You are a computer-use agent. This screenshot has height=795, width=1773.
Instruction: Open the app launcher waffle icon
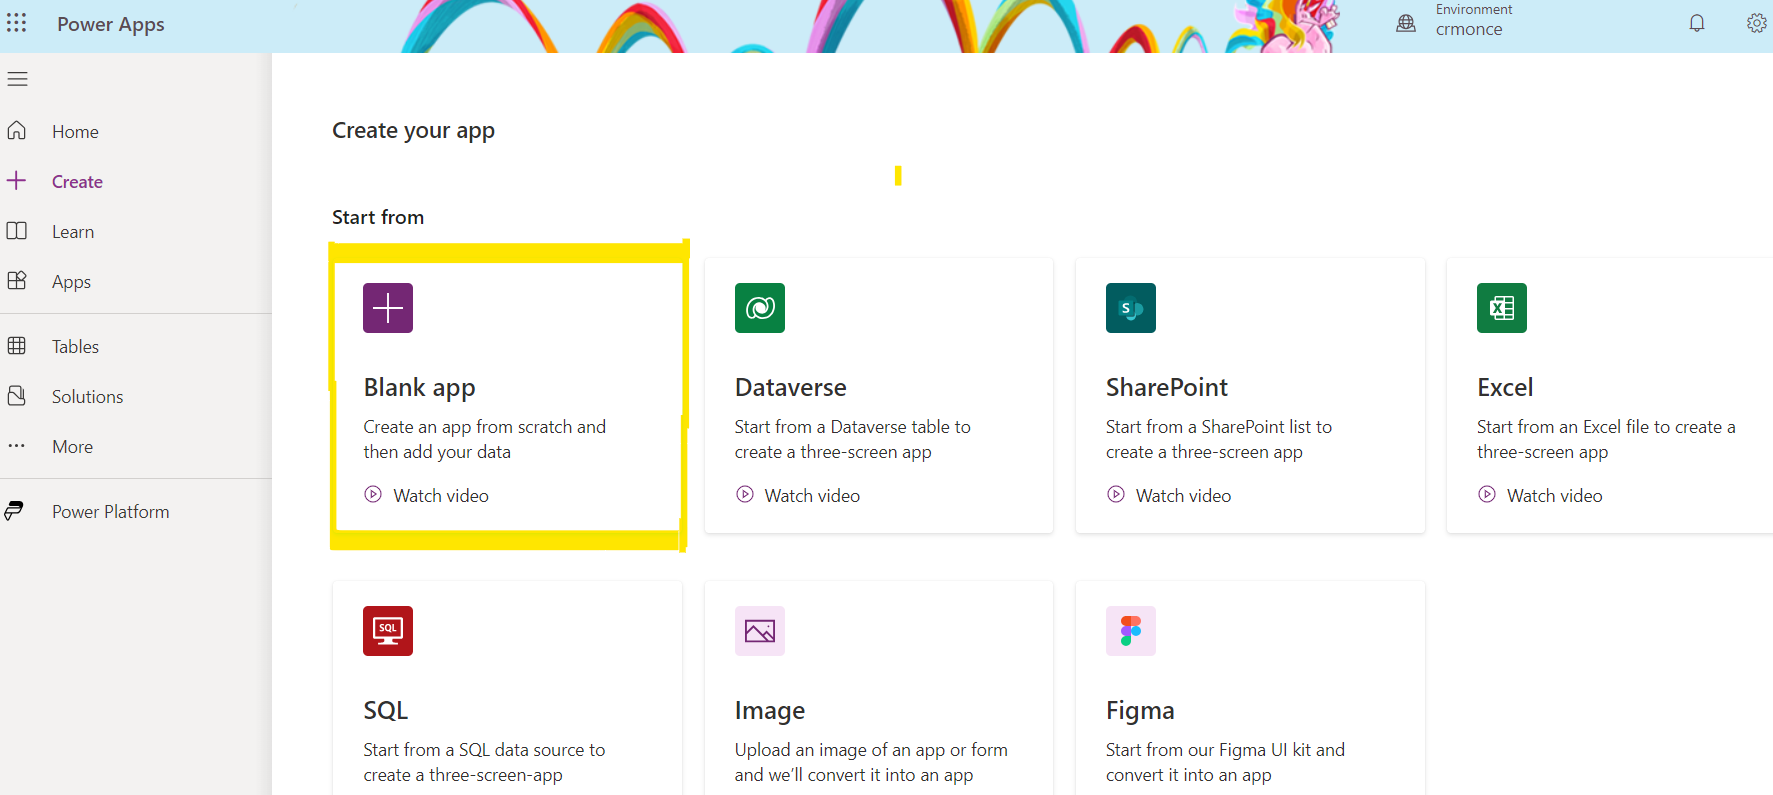tap(17, 23)
